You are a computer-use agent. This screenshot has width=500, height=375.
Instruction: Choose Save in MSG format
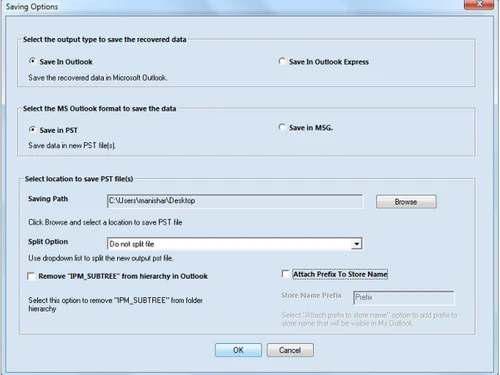[282, 127]
